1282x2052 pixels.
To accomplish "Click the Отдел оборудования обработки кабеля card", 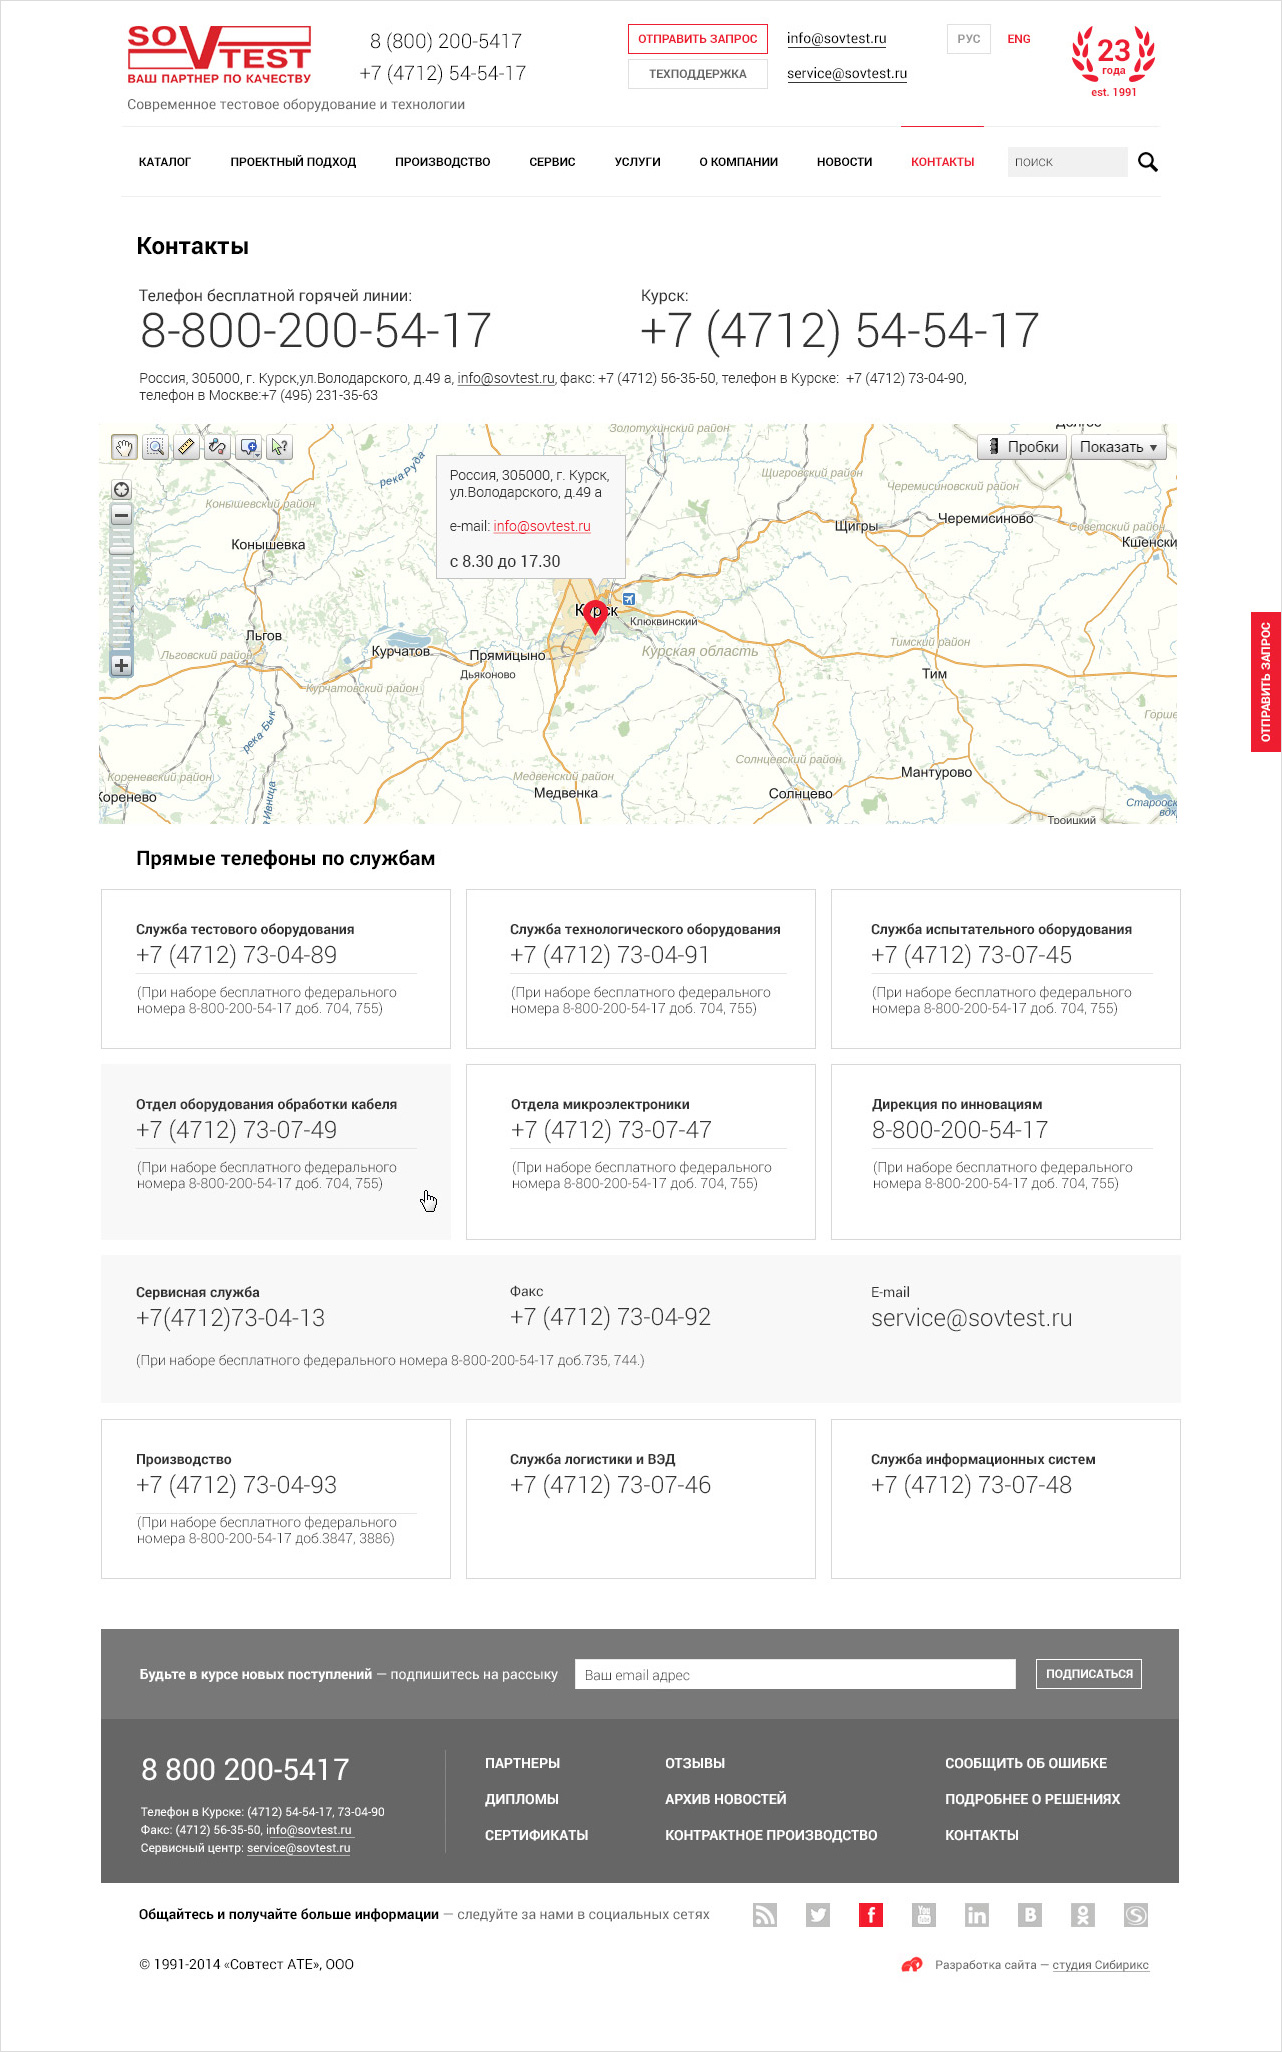I will coord(276,1152).
